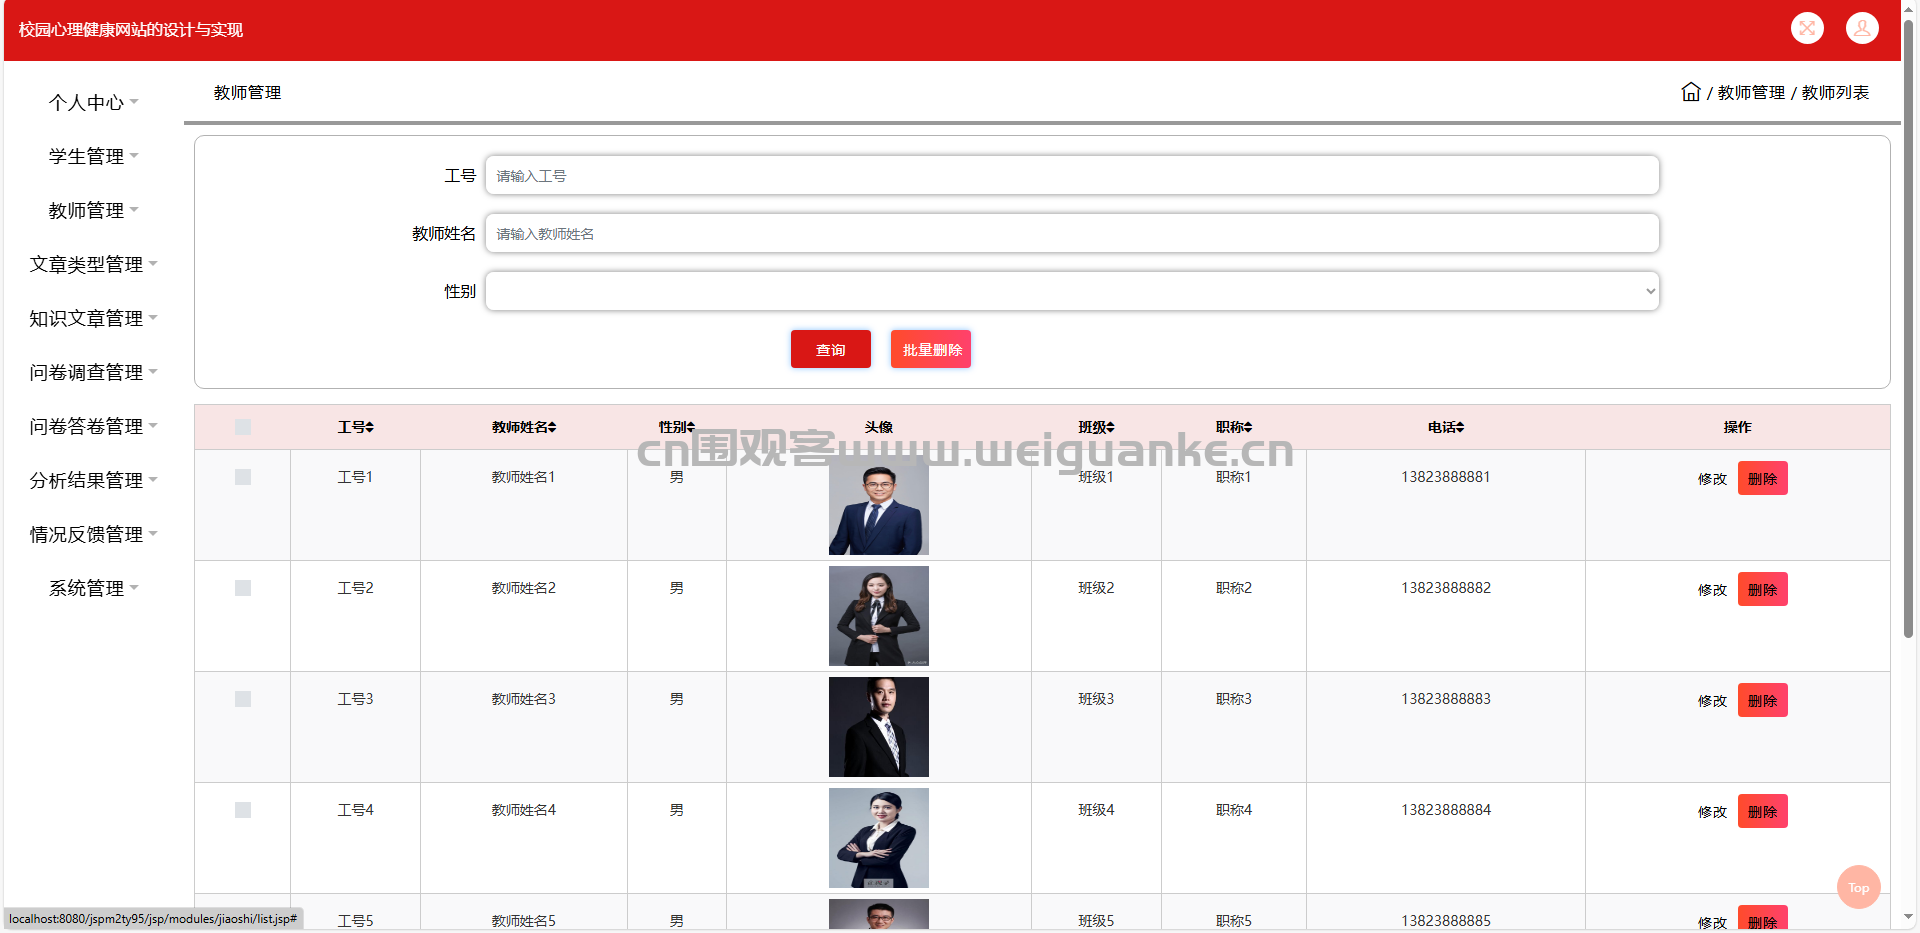The width and height of the screenshot is (1920, 933).
Task: Sort table by 工号 column arrows
Action: tap(369, 427)
